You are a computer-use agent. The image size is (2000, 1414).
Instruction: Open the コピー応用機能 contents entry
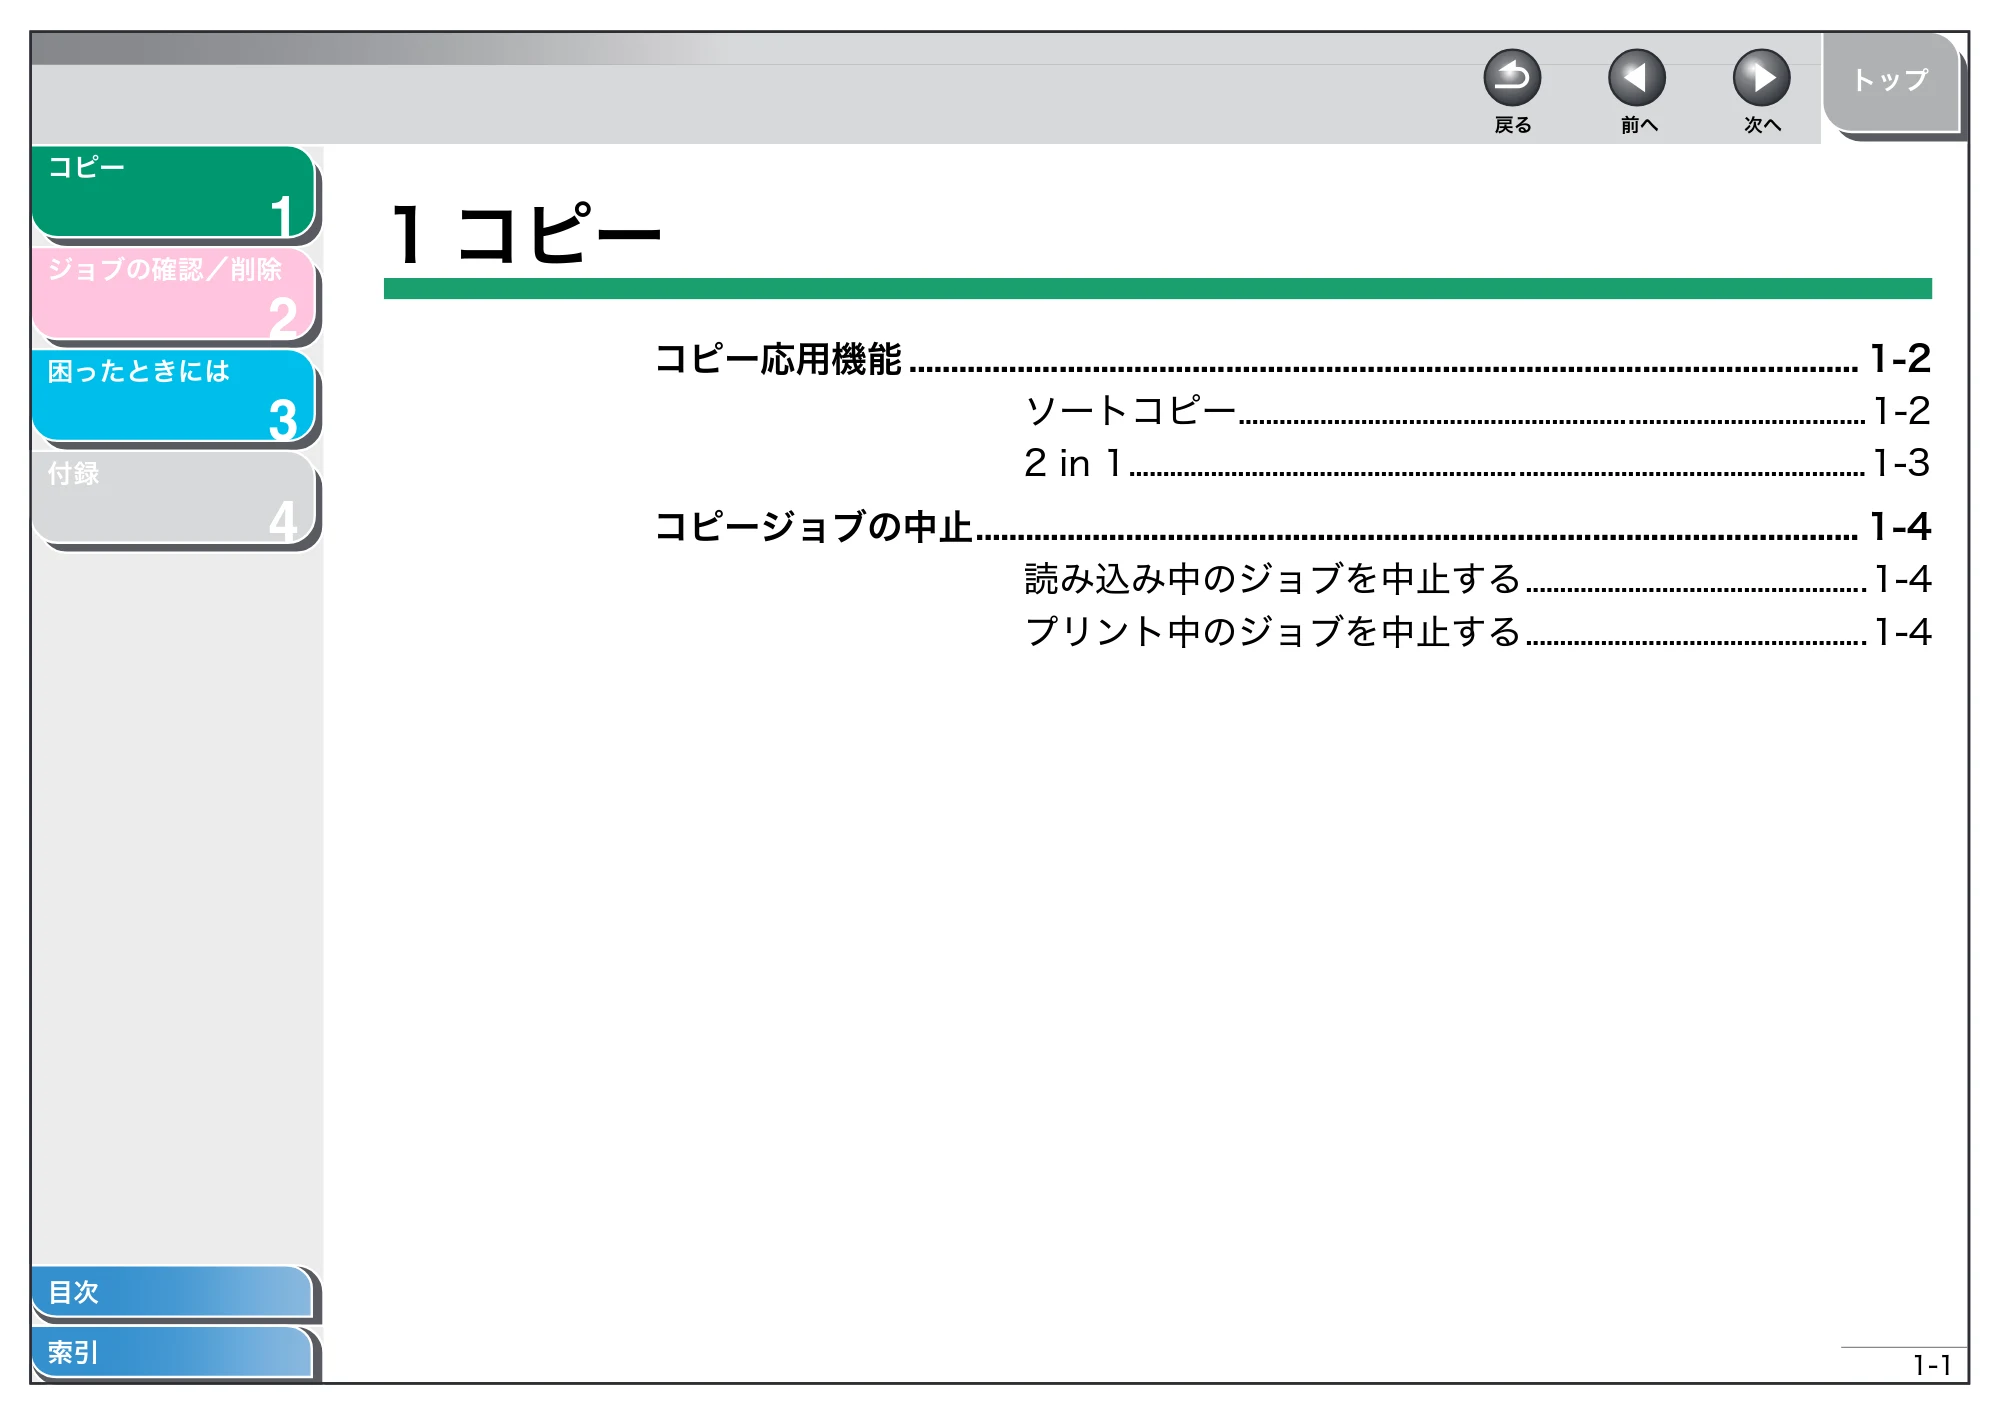1292,359
